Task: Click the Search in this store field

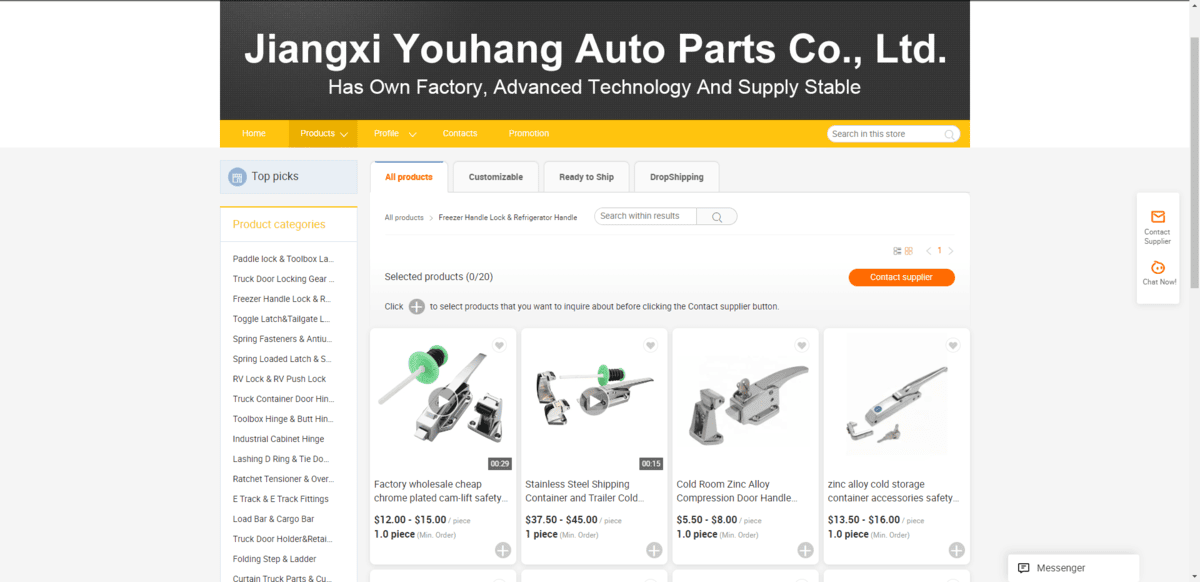Action: pyautogui.click(x=885, y=134)
